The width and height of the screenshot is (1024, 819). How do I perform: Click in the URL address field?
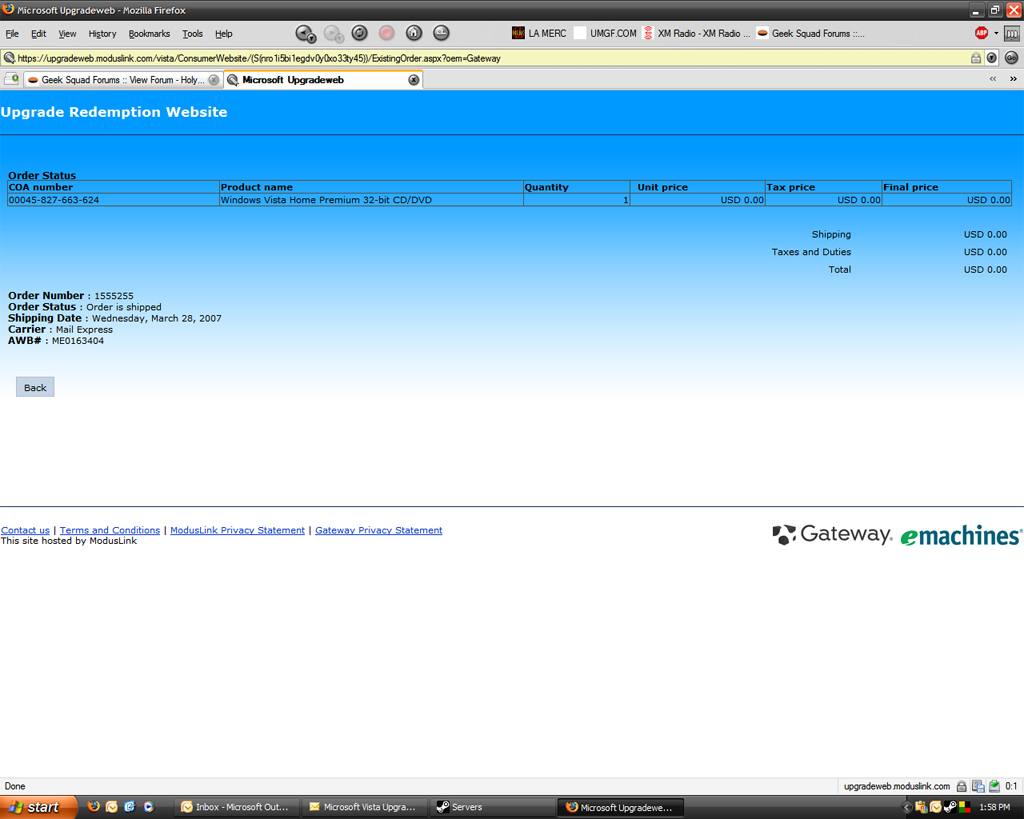coord(492,58)
